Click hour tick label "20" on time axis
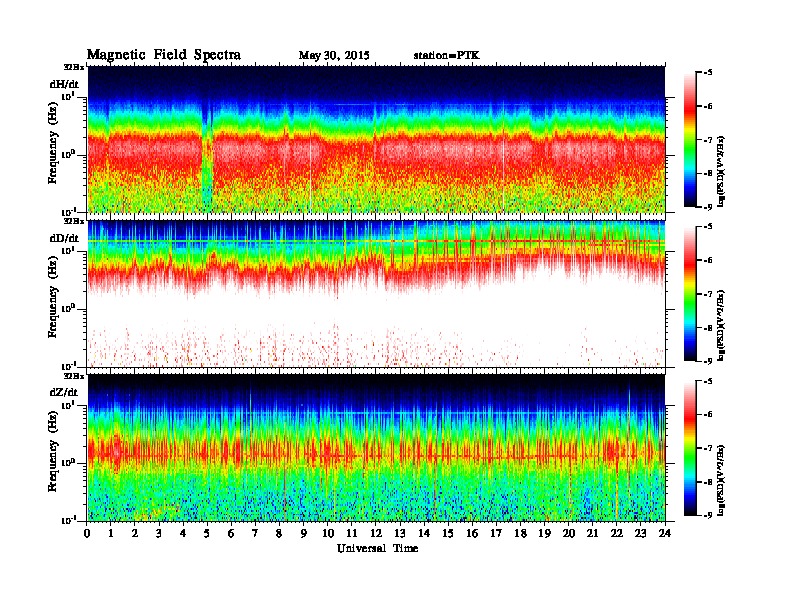 point(568,534)
